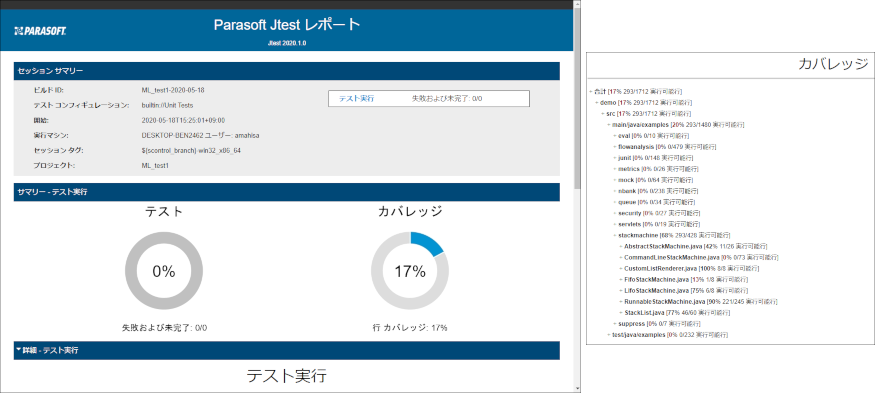
Task: Click the サマリー - テスト実行 section header
Action: (x=287, y=192)
